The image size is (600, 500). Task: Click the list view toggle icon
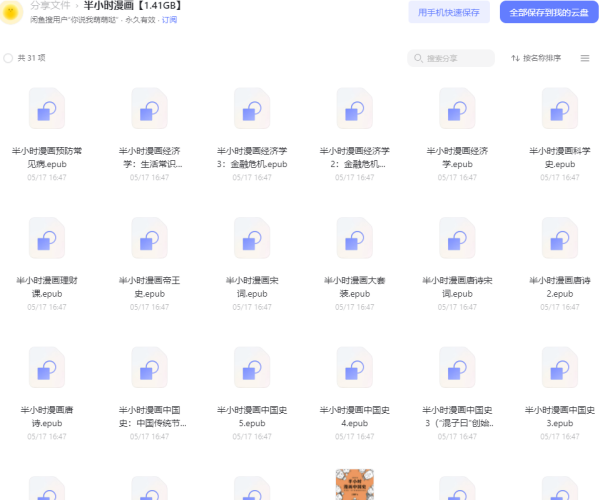[x=585, y=58]
